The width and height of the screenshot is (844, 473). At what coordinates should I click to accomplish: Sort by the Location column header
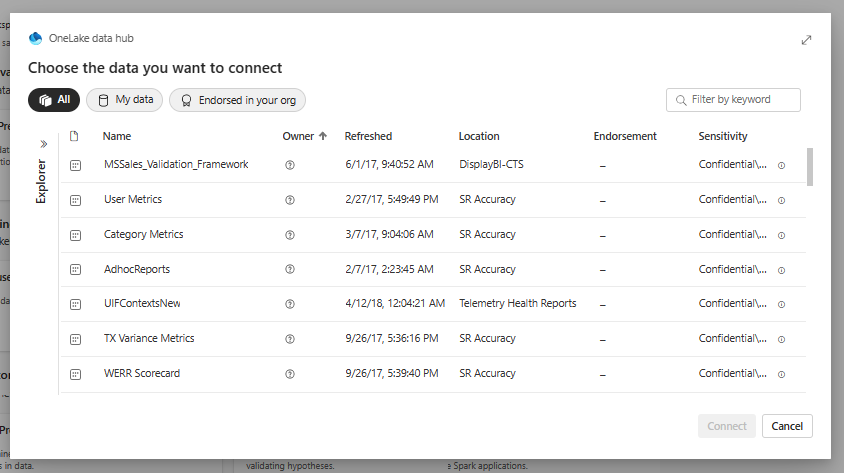479,136
